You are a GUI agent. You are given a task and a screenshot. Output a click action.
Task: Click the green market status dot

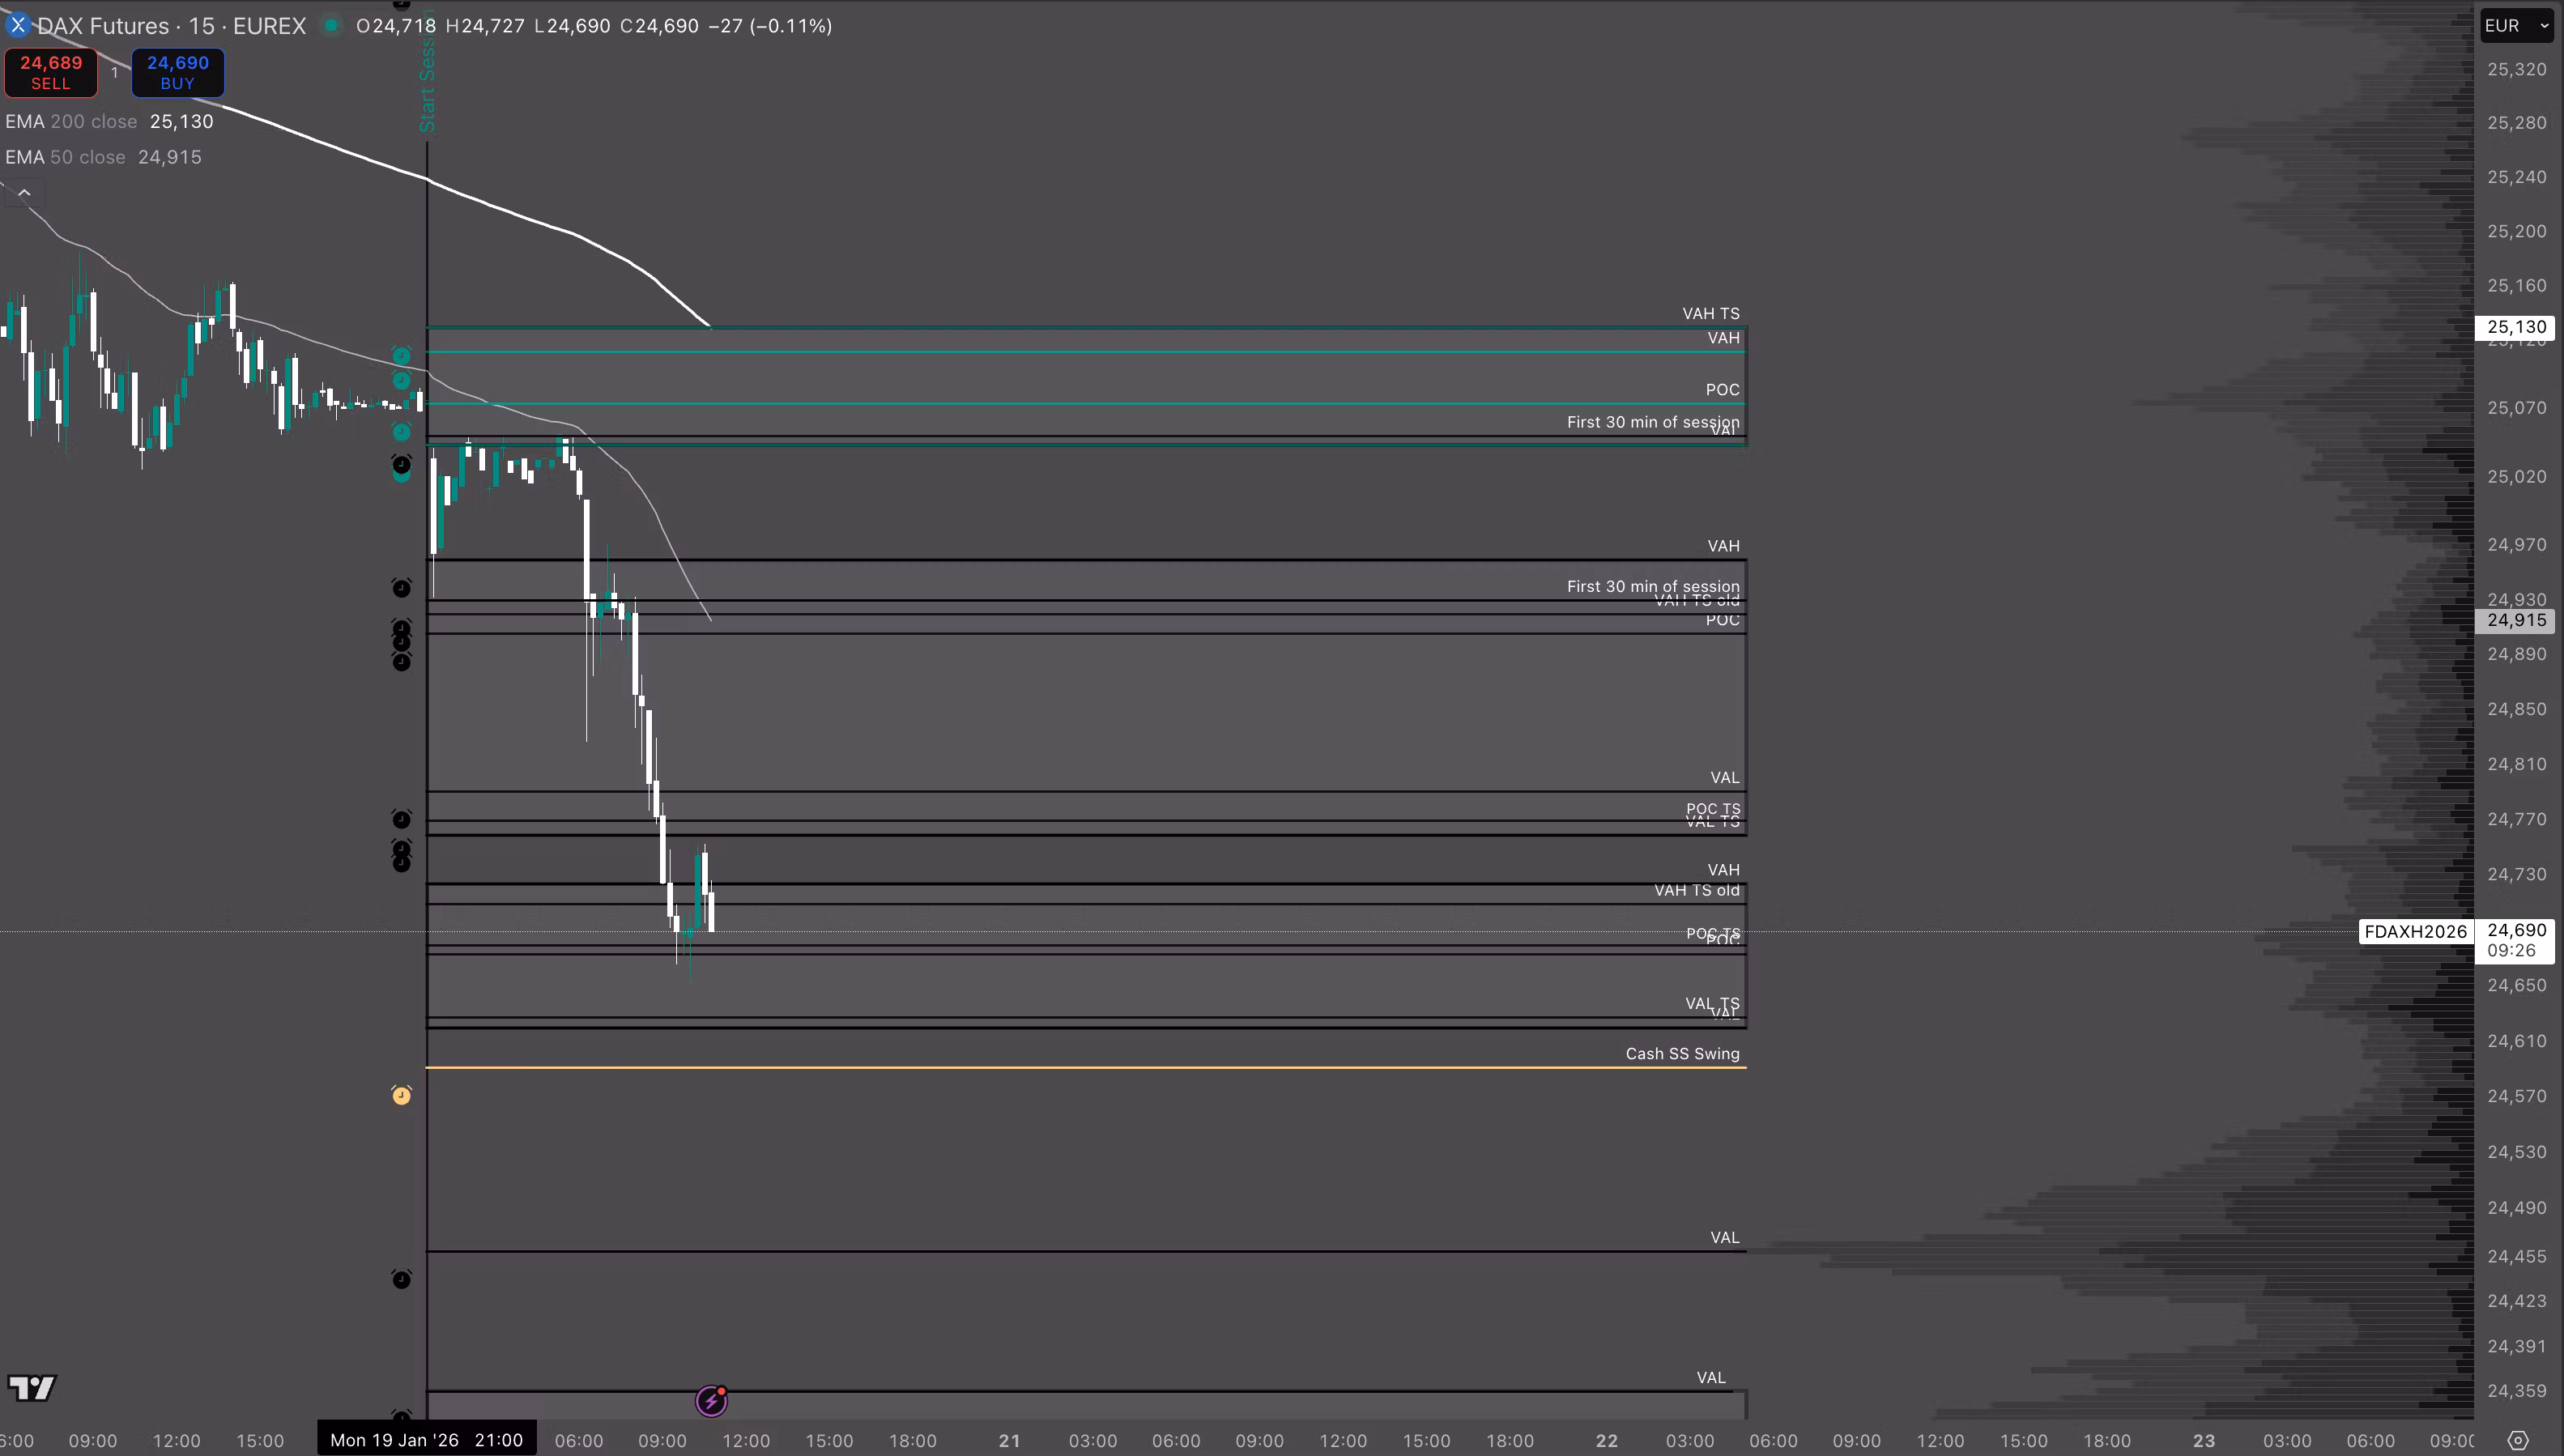click(331, 25)
